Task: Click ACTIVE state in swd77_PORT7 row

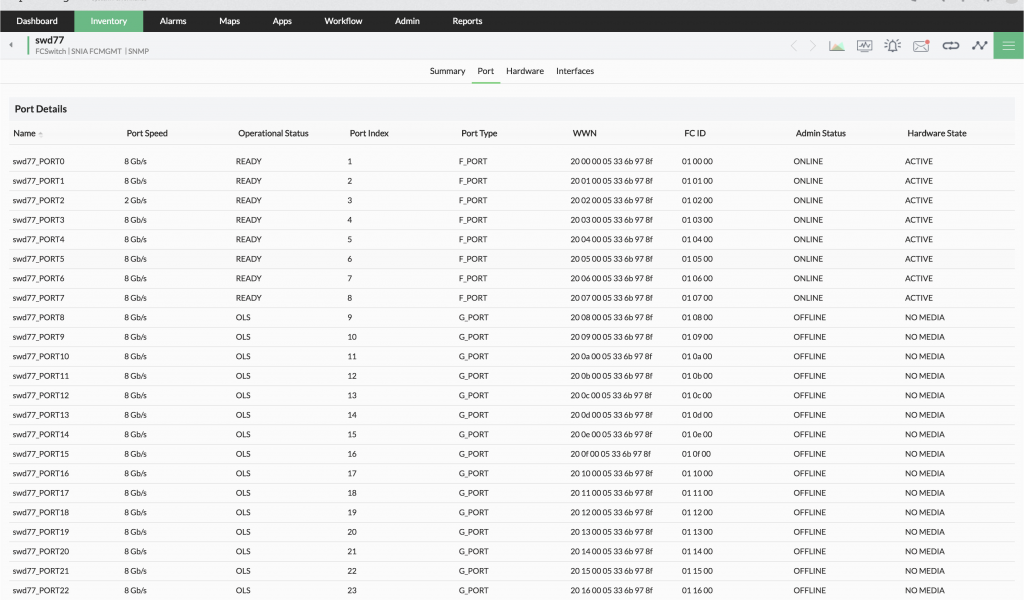Action: [x=919, y=298]
